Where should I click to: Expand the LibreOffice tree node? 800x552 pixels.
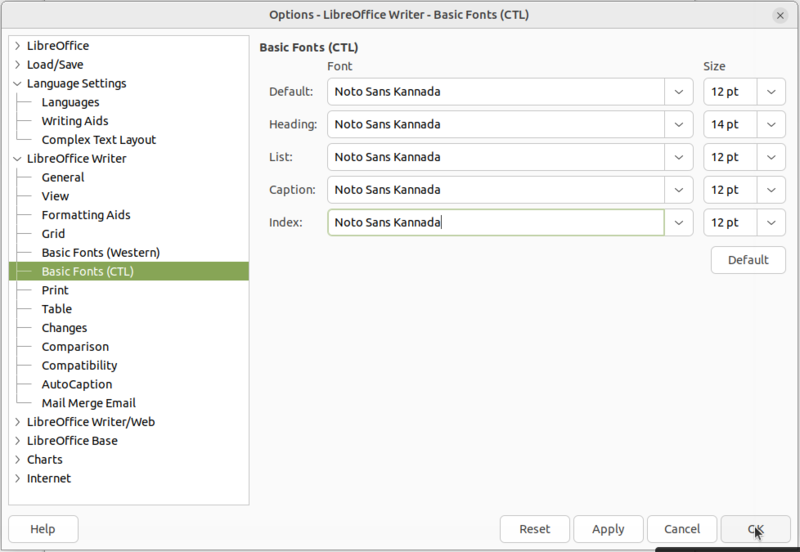point(17,46)
